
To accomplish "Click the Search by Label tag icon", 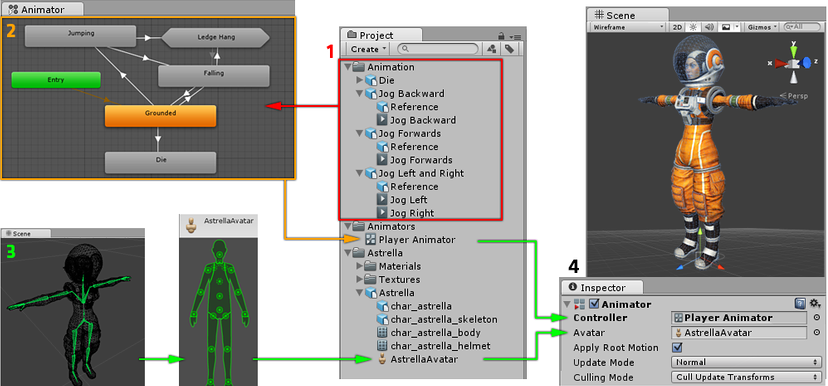I will pos(509,49).
